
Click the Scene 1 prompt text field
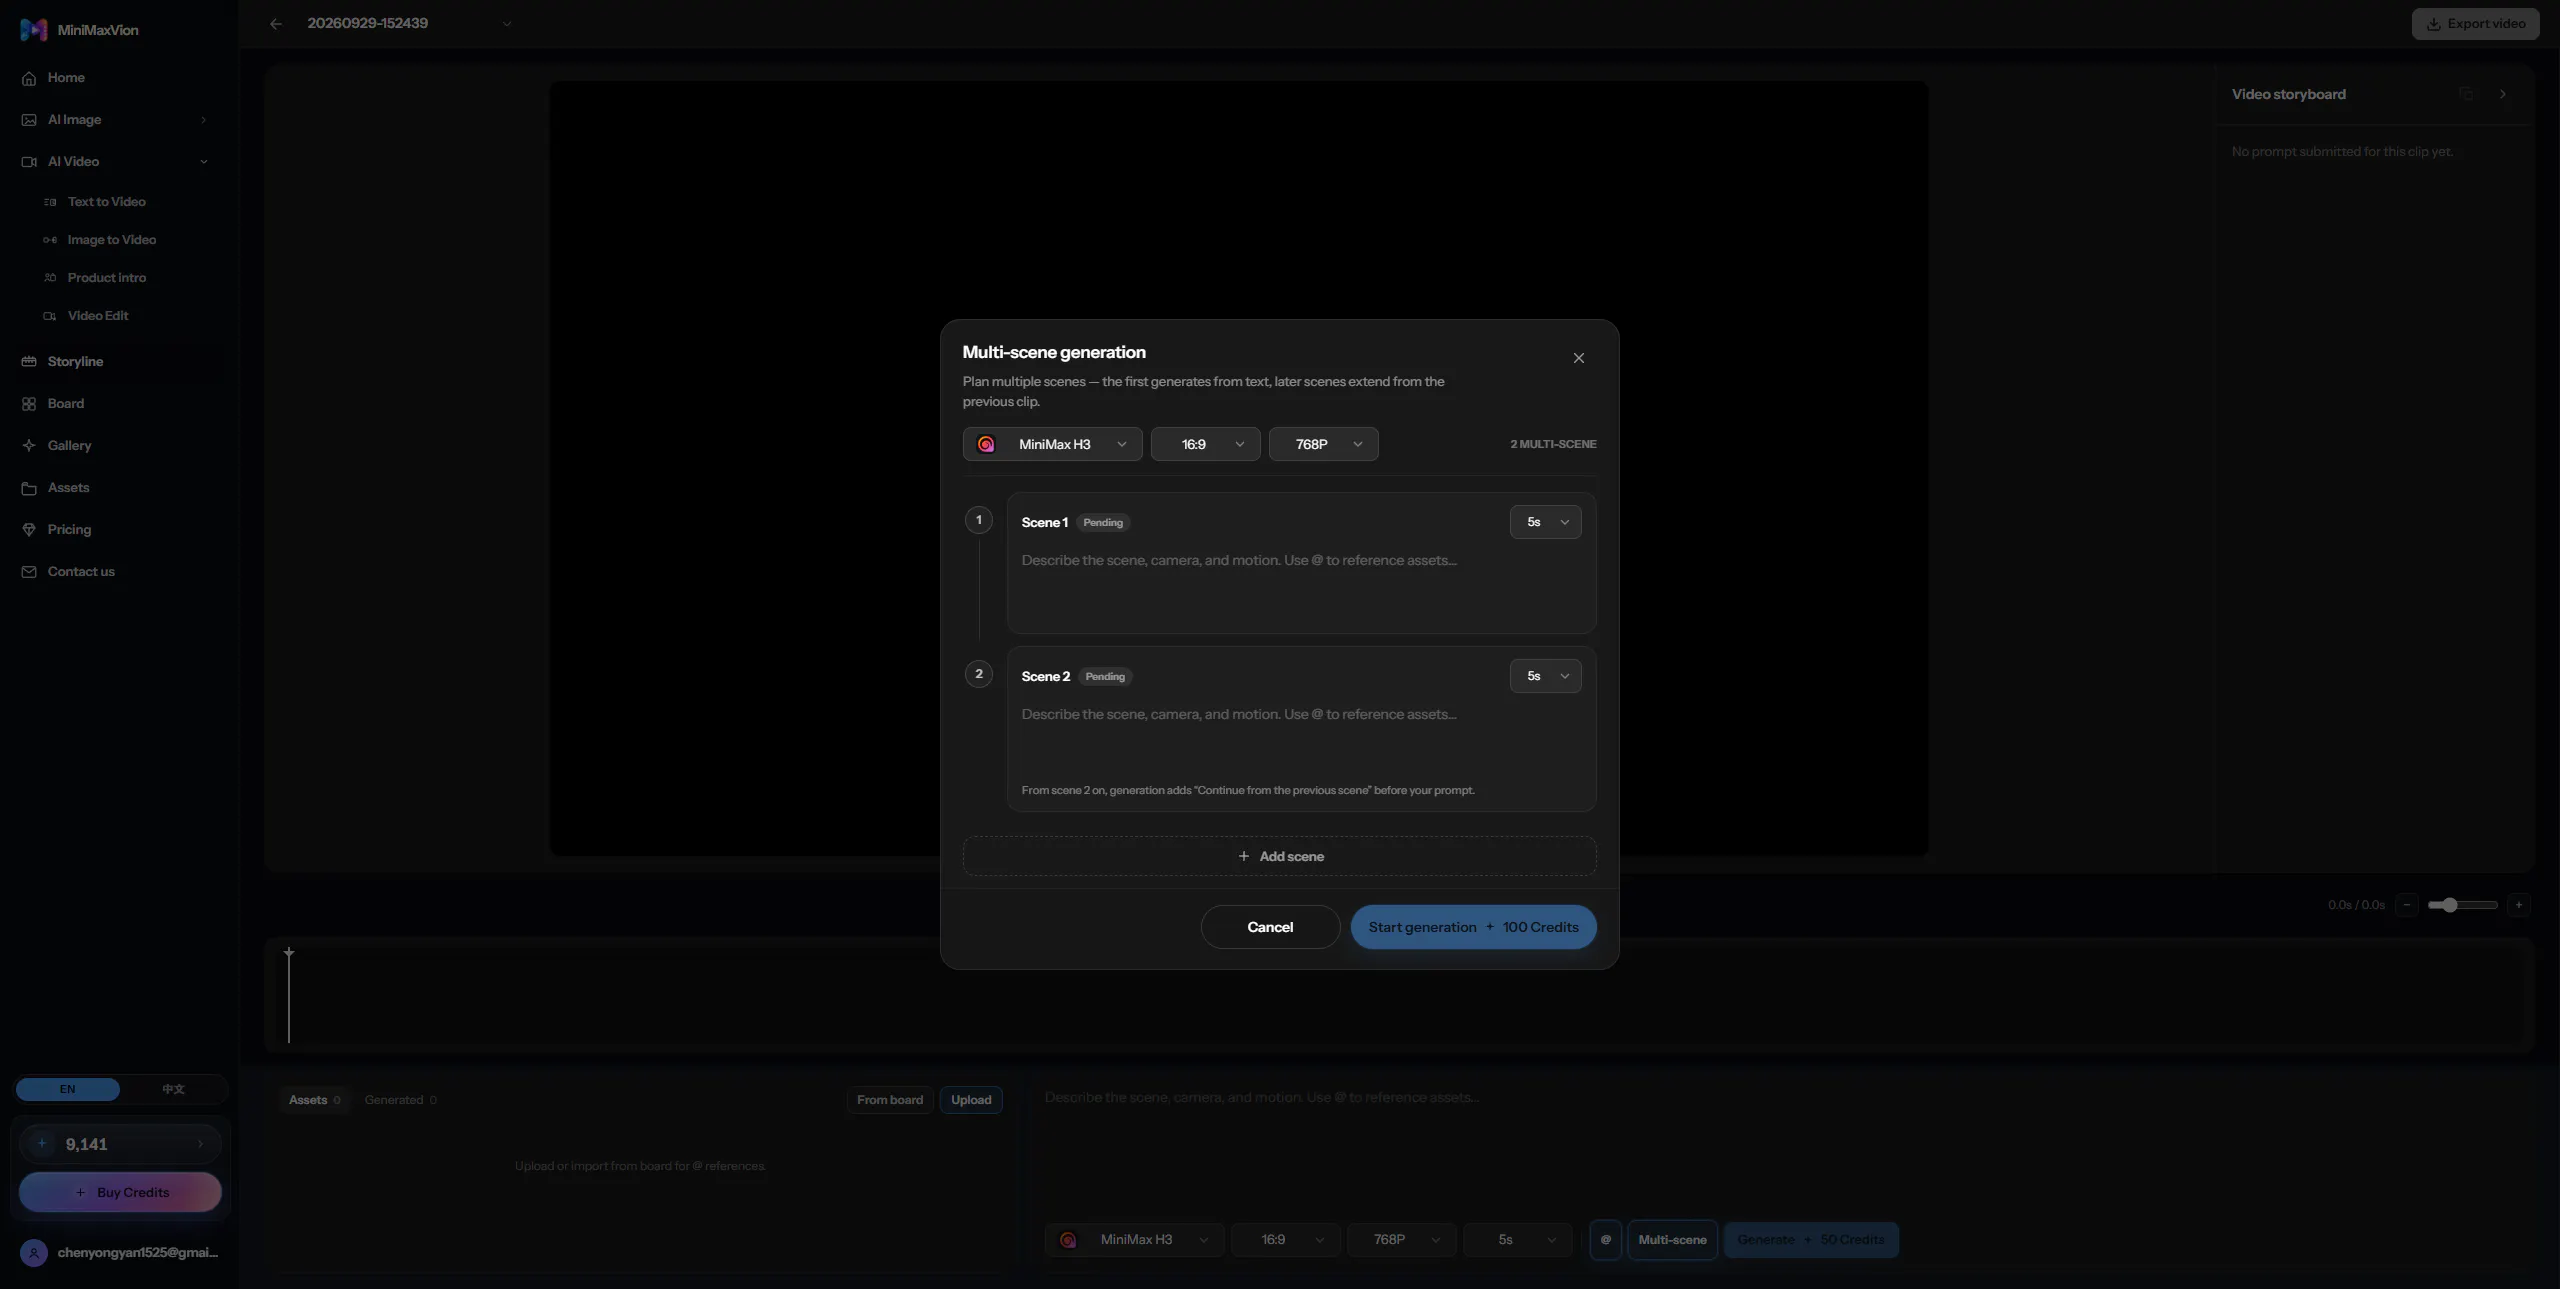click(1301, 585)
